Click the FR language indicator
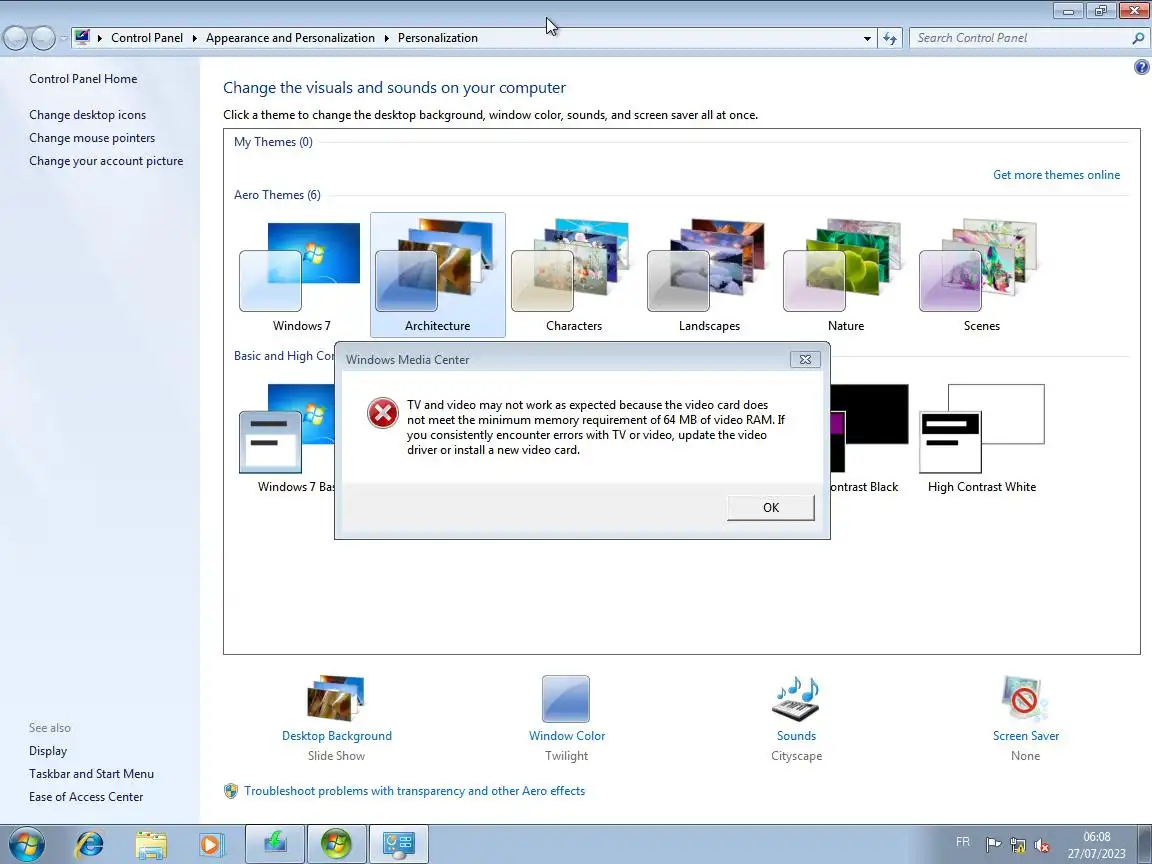1152x864 pixels. coord(963,842)
